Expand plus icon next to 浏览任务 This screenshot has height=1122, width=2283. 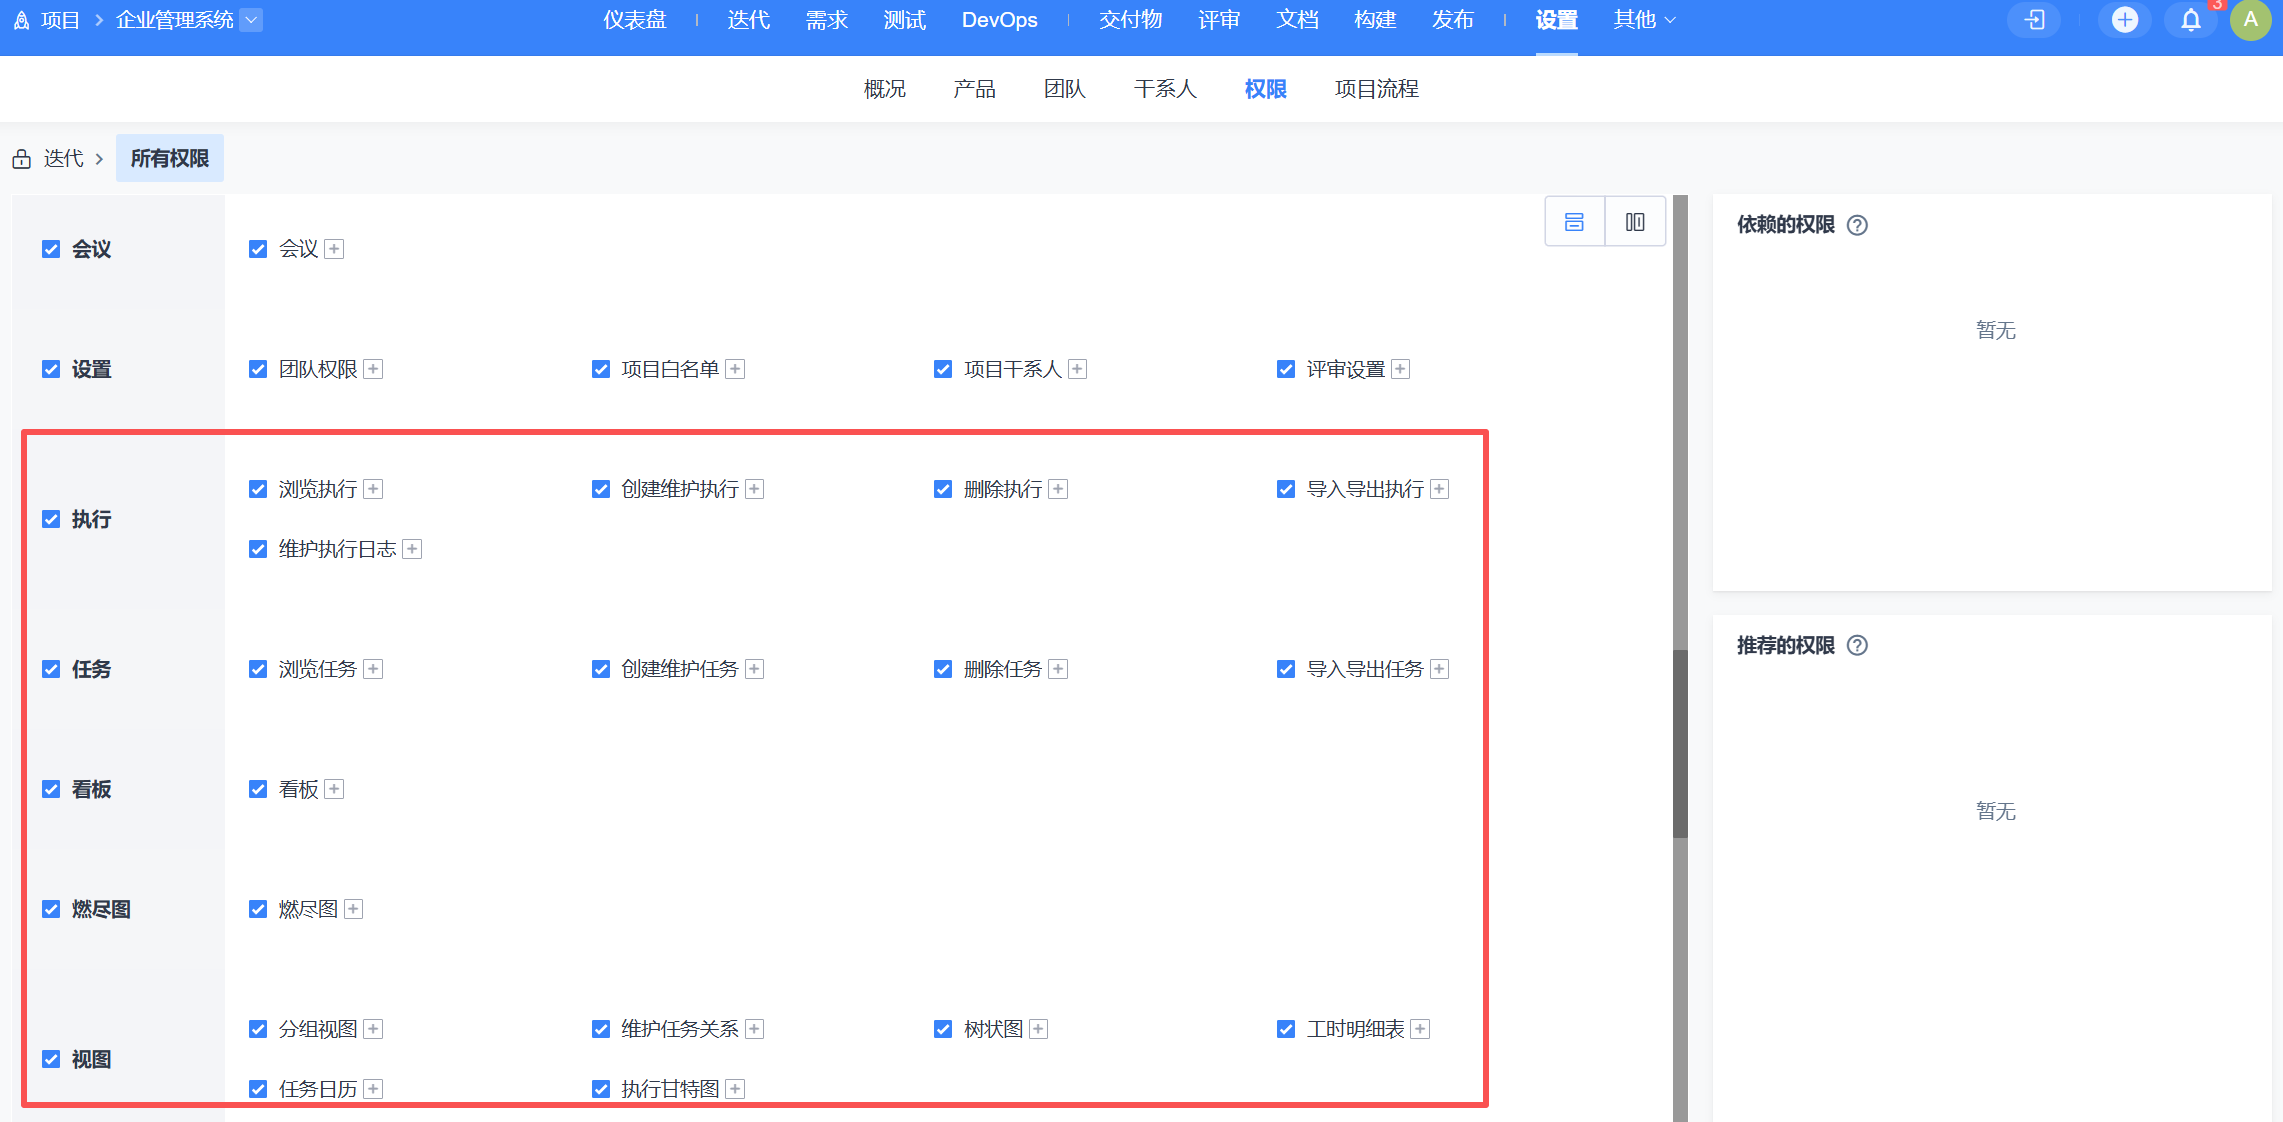(x=373, y=669)
